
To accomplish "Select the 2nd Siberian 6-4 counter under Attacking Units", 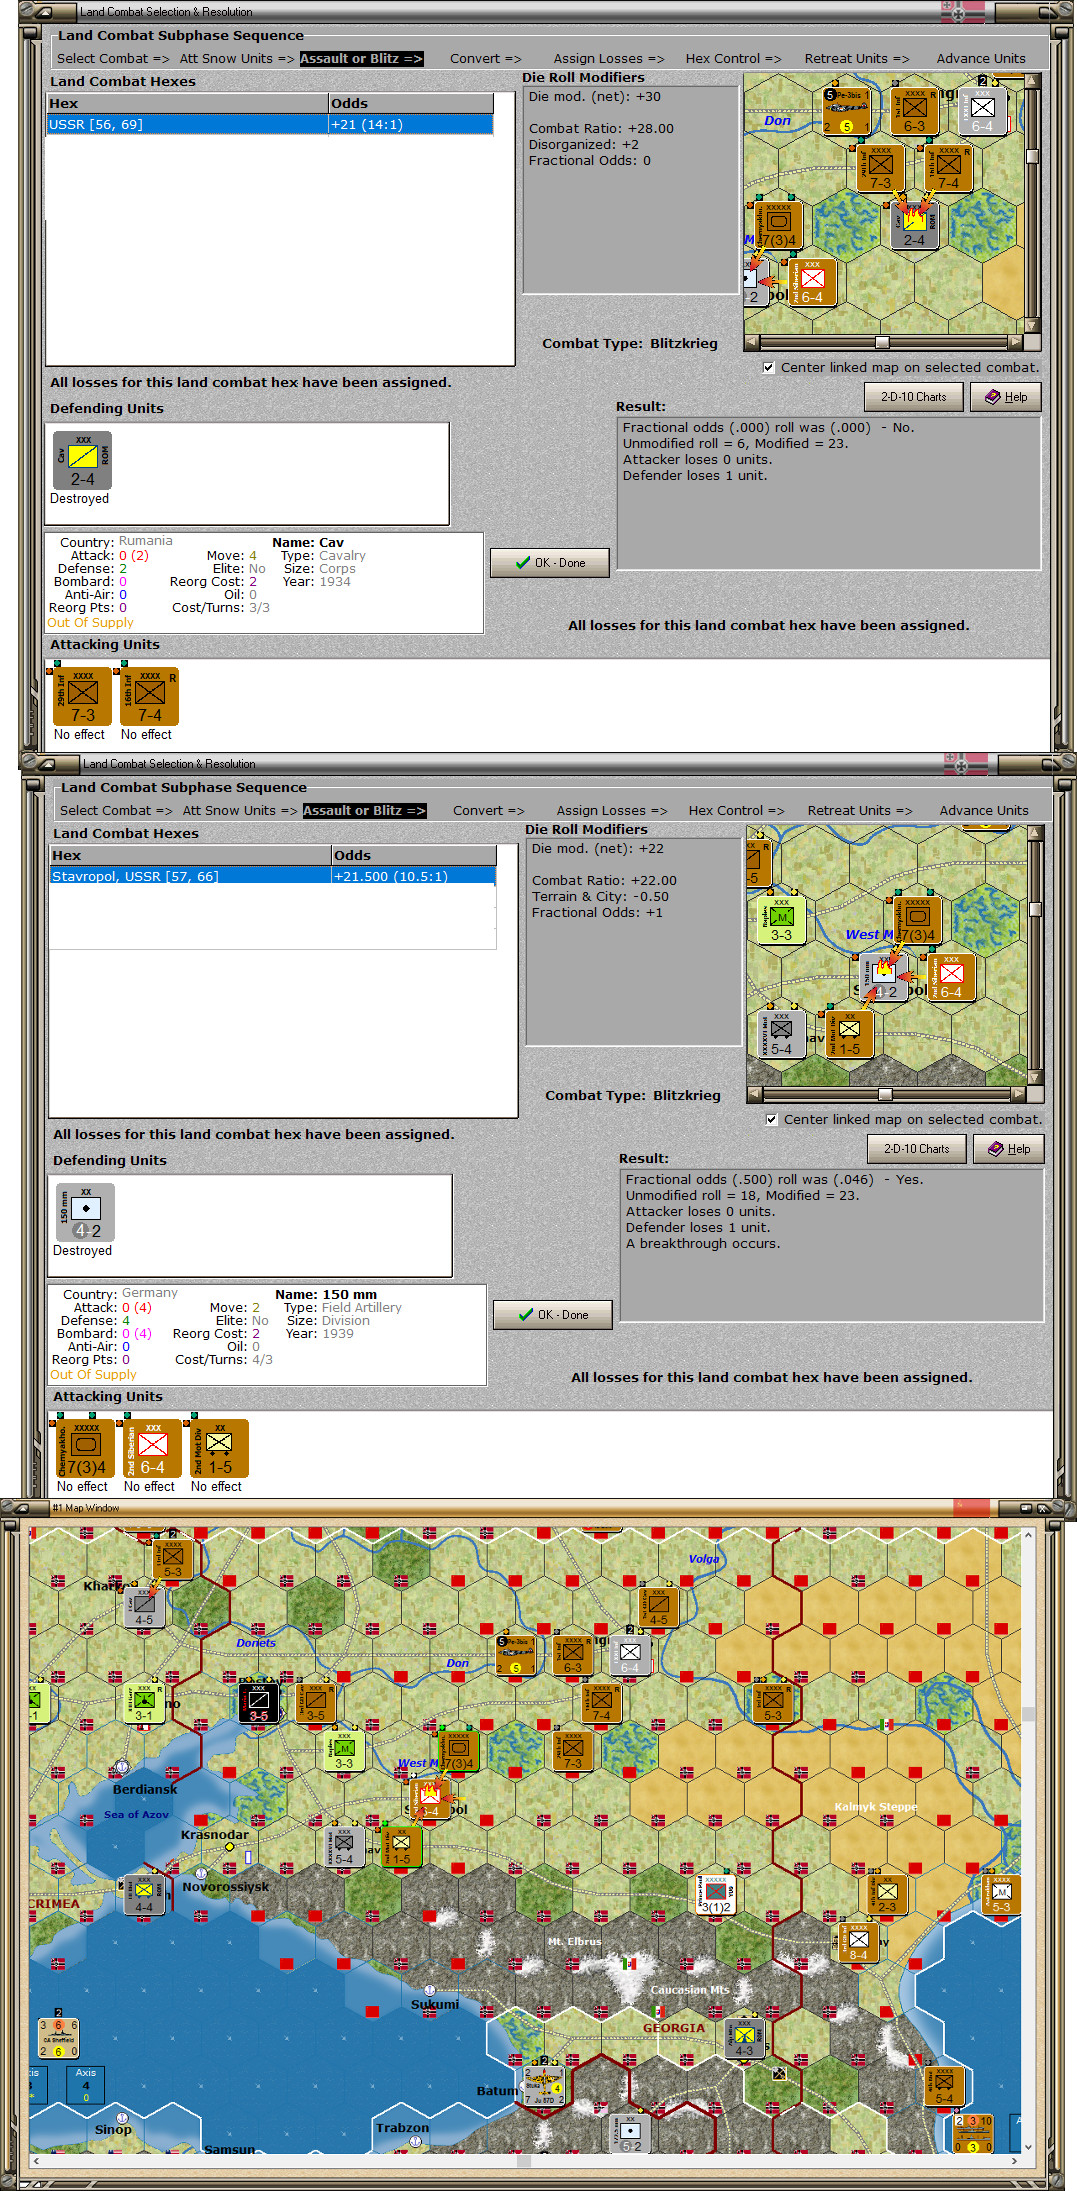I will [x=152, y=1448].
